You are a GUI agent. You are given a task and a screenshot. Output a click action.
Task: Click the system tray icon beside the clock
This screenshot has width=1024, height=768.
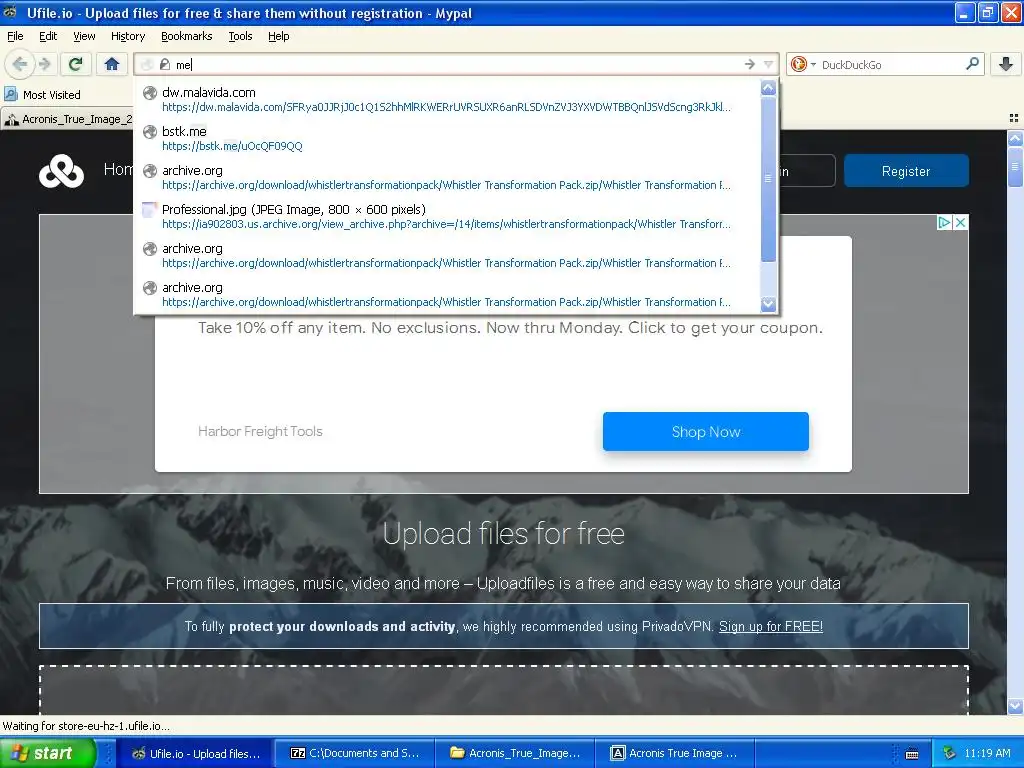950,754
